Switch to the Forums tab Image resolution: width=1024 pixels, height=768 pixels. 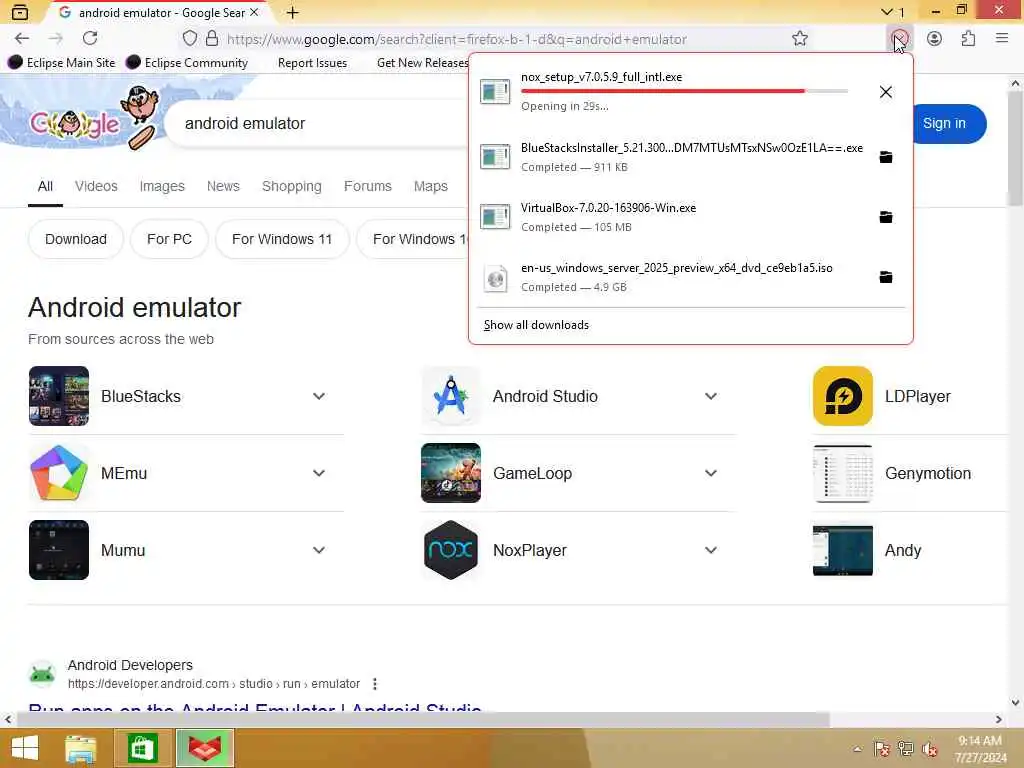point(368,186)
